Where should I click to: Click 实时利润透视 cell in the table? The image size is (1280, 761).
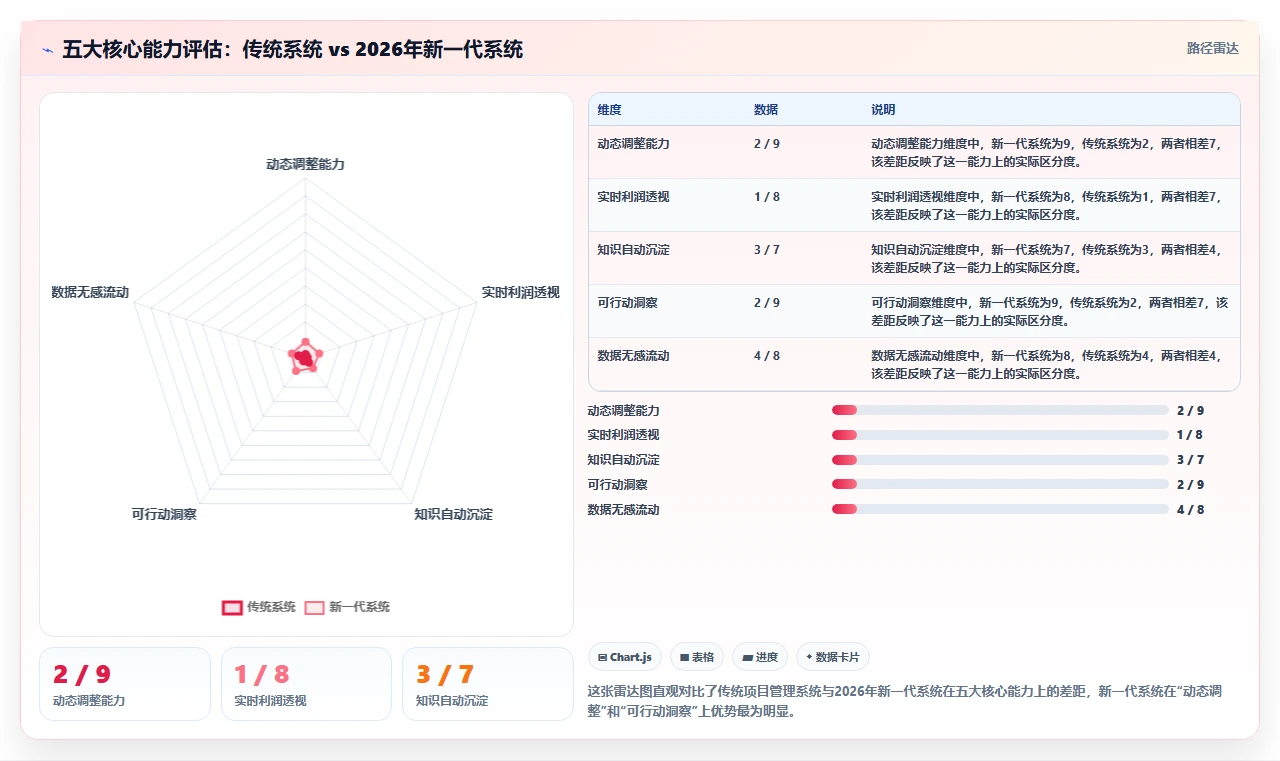tap(634, 197)
